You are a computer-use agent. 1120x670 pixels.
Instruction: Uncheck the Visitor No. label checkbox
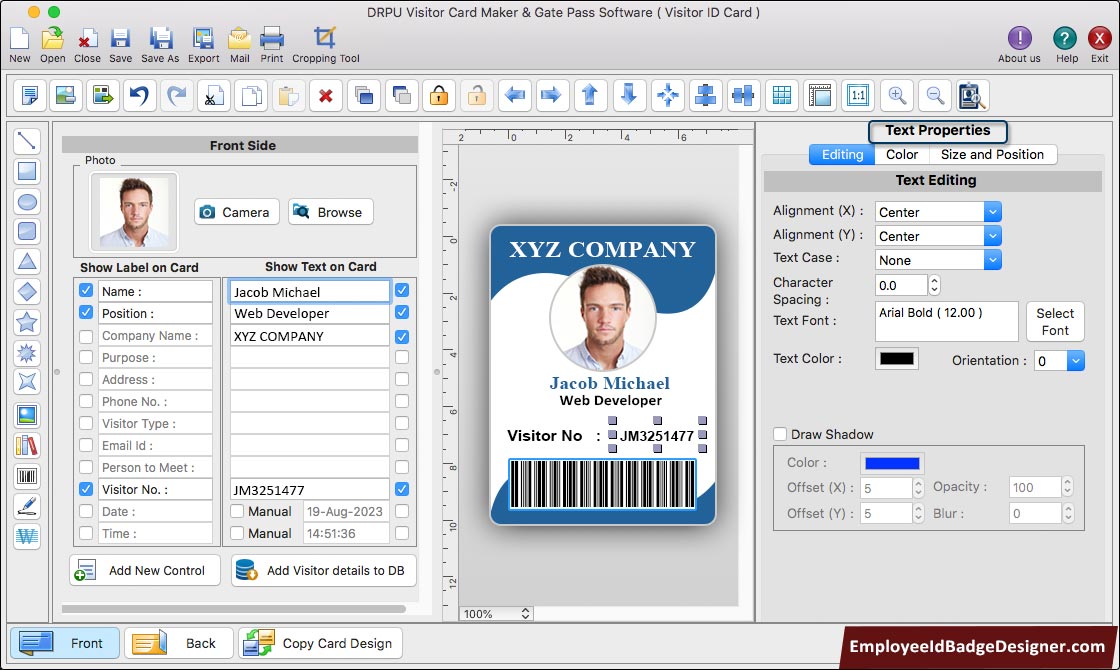tap(86, 489)
